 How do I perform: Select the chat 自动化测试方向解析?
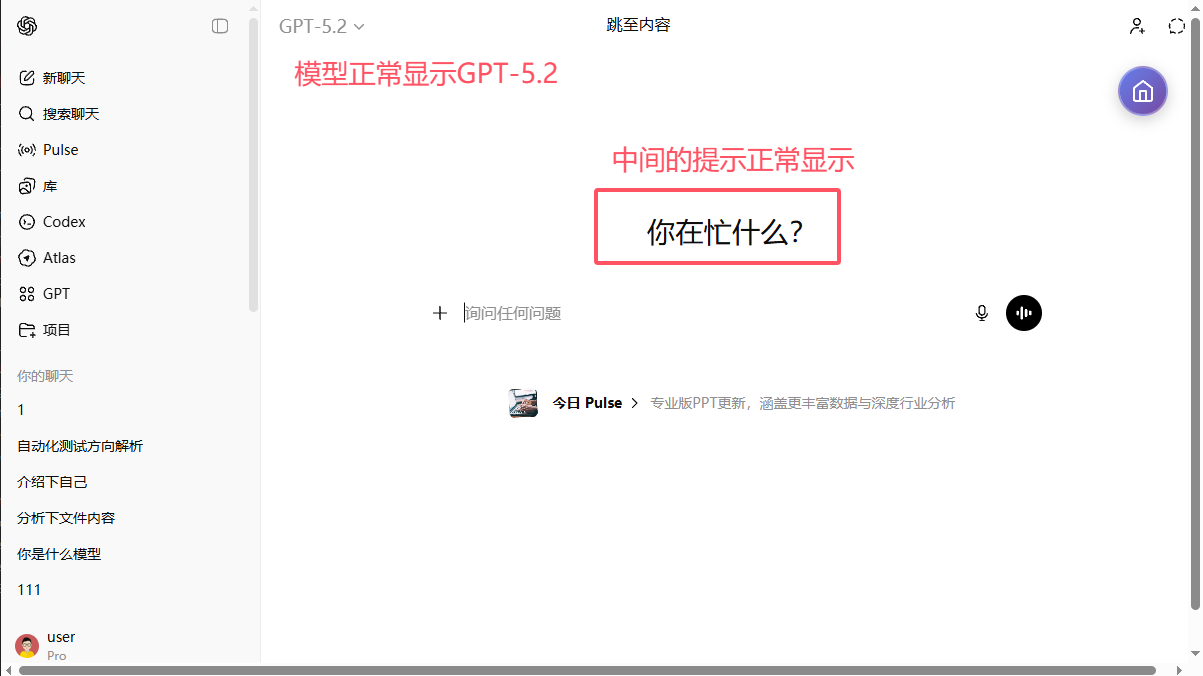tap(79, 445)
